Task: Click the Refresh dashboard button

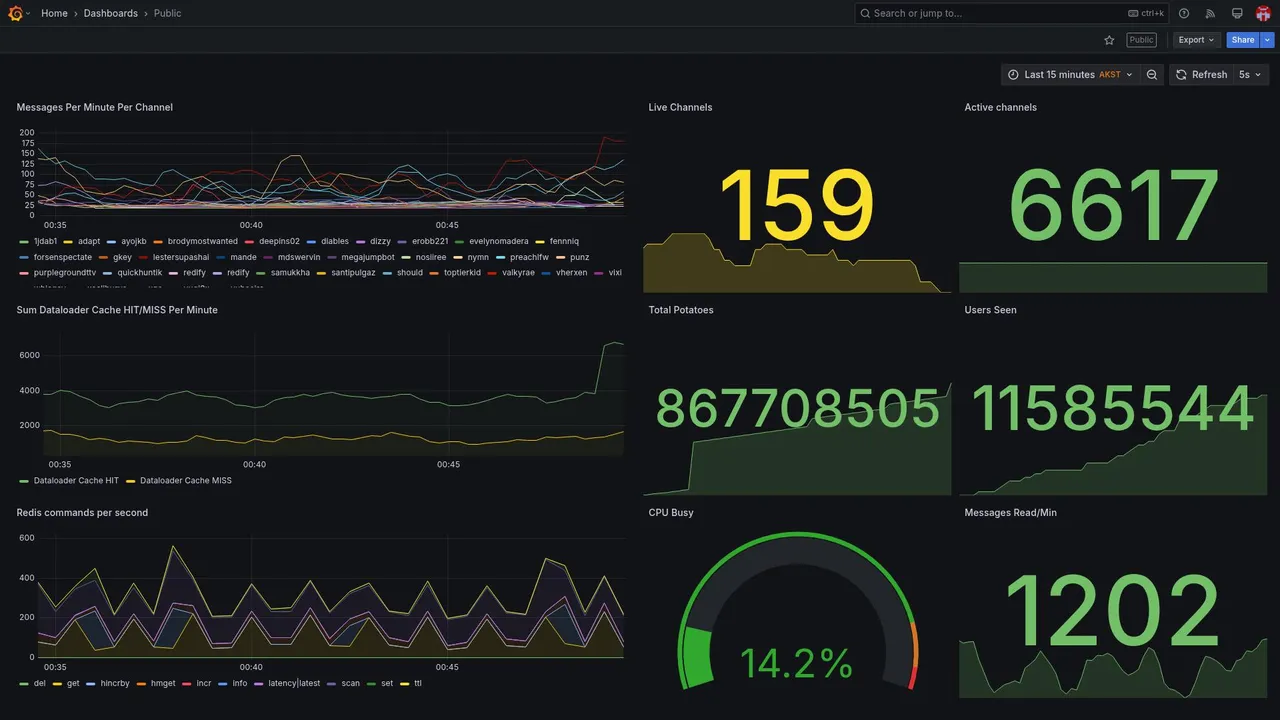Action: [x=1200, y=75]
